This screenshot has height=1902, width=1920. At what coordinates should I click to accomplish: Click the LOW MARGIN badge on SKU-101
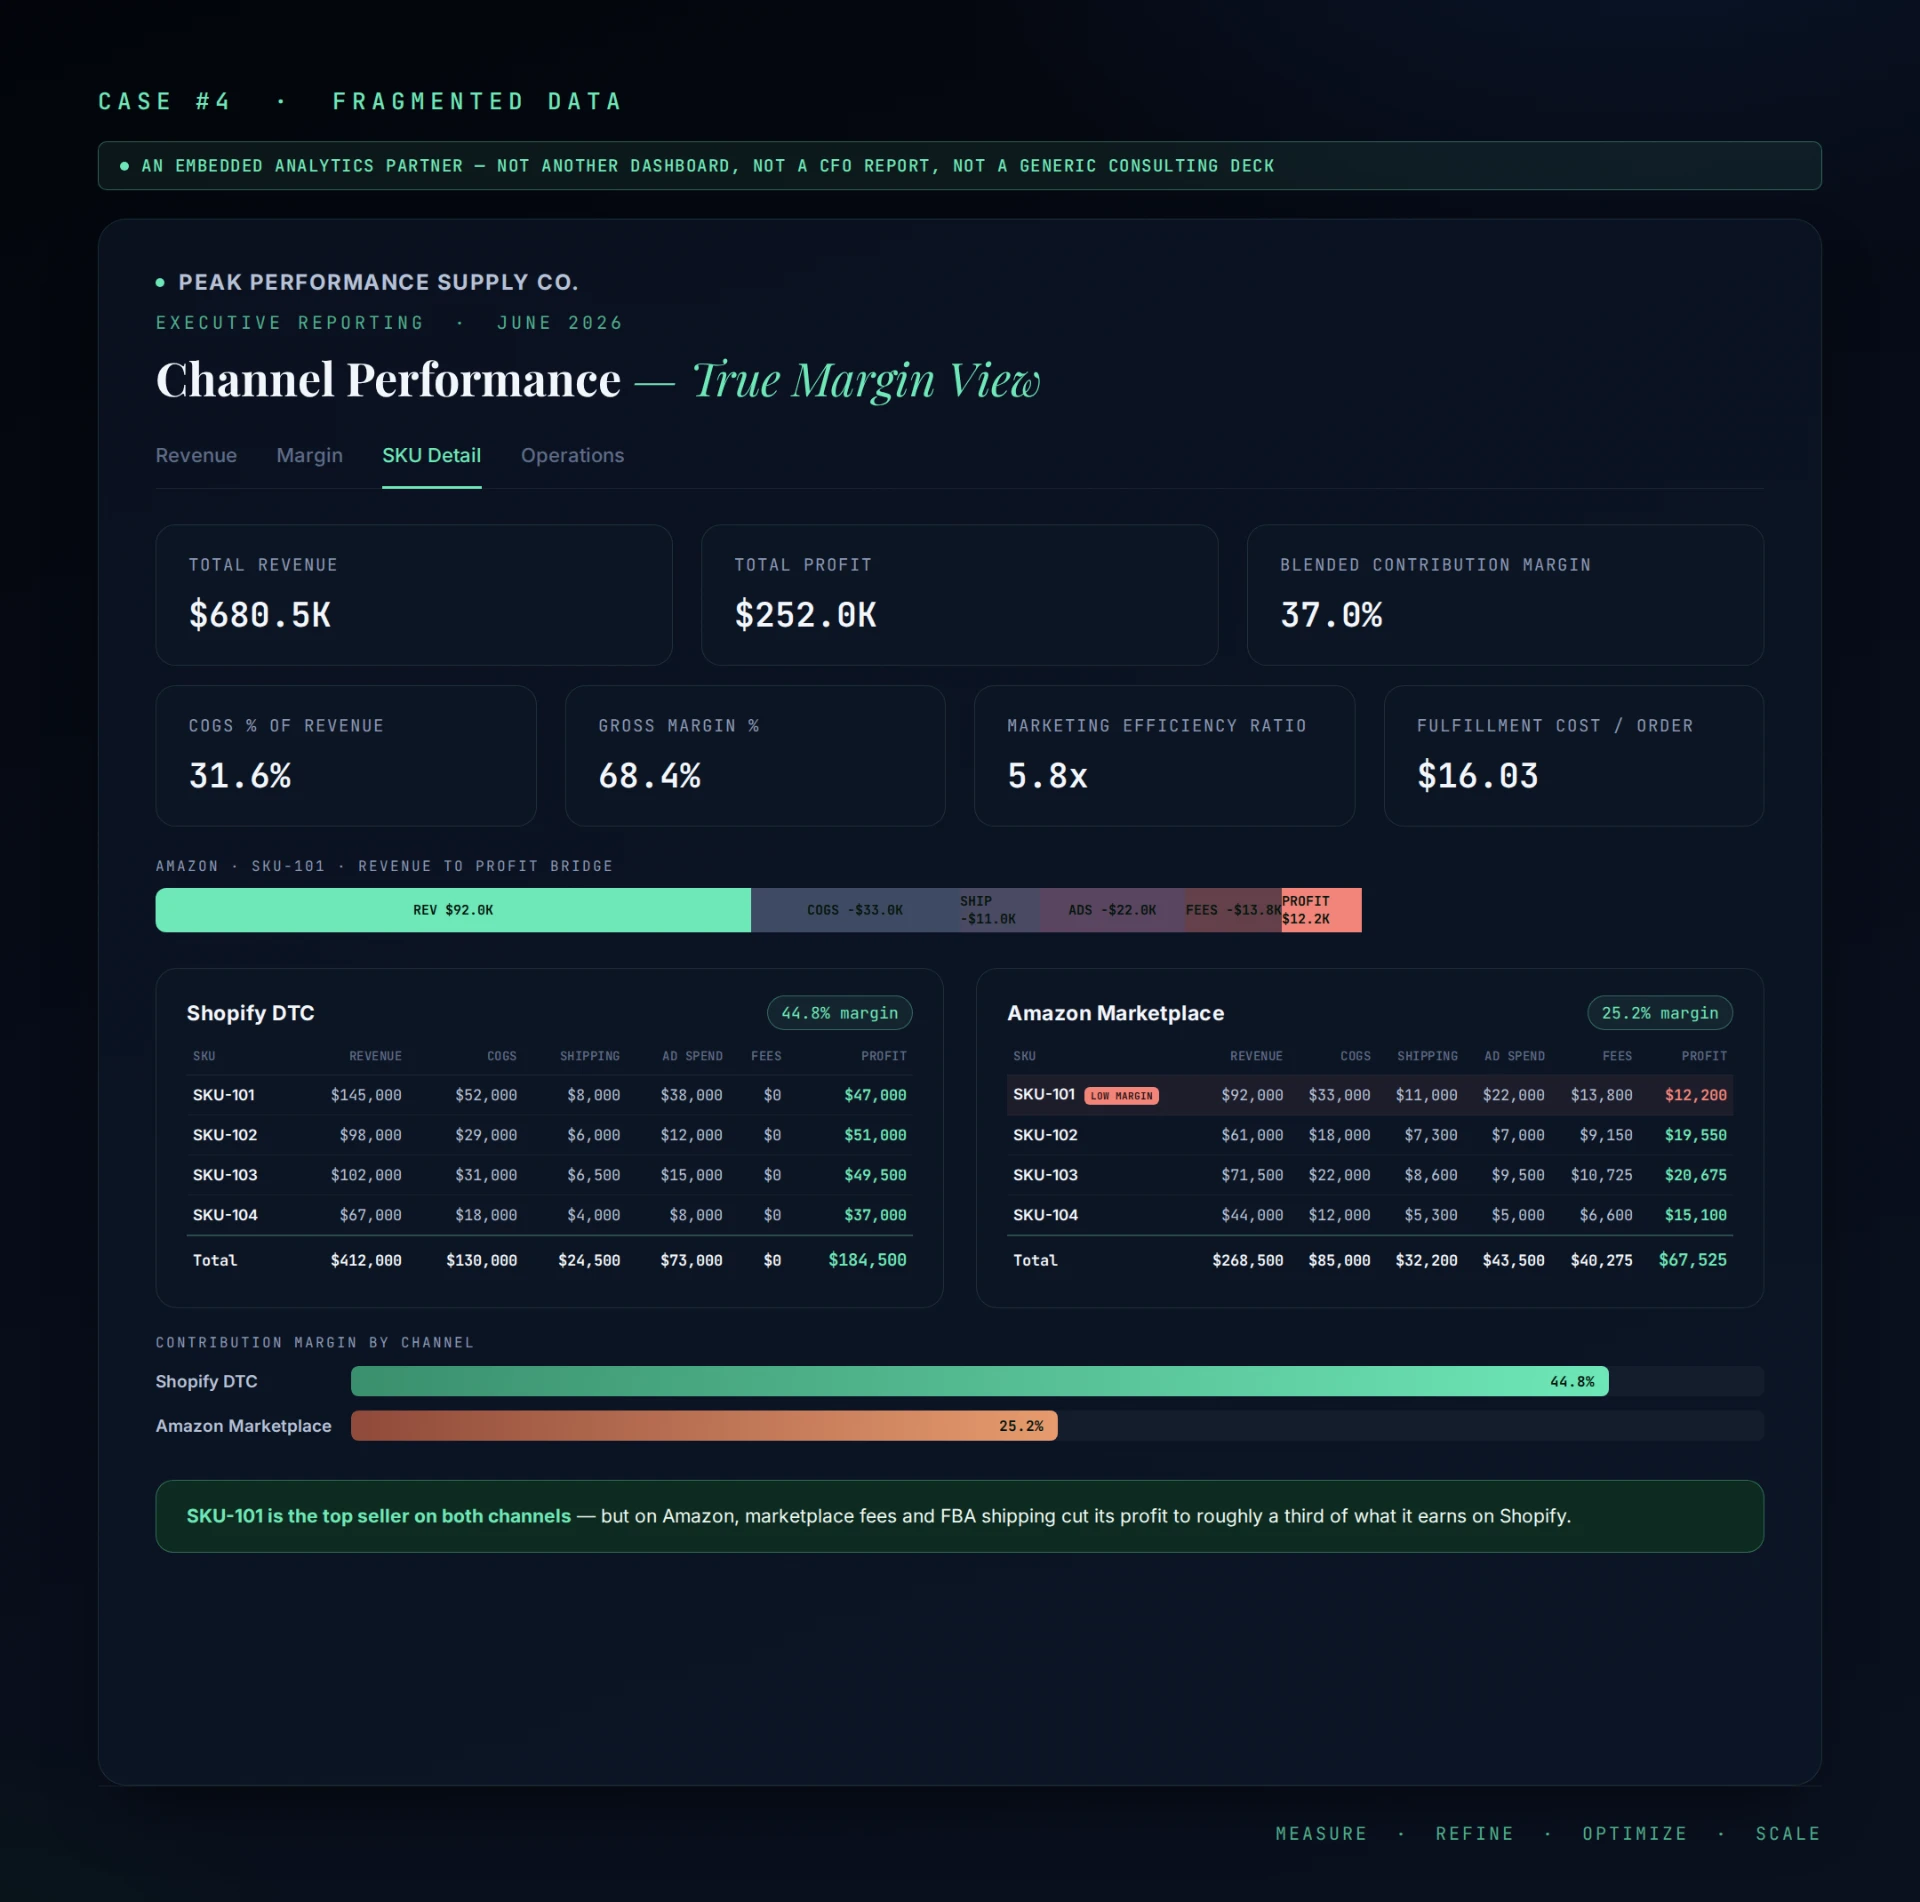pyautogui.click(x=1122, y=1096)
